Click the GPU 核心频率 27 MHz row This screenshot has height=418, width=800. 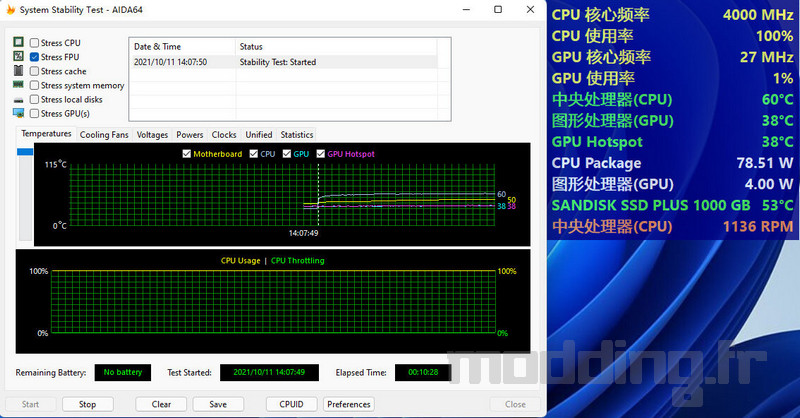coord(672,57)
